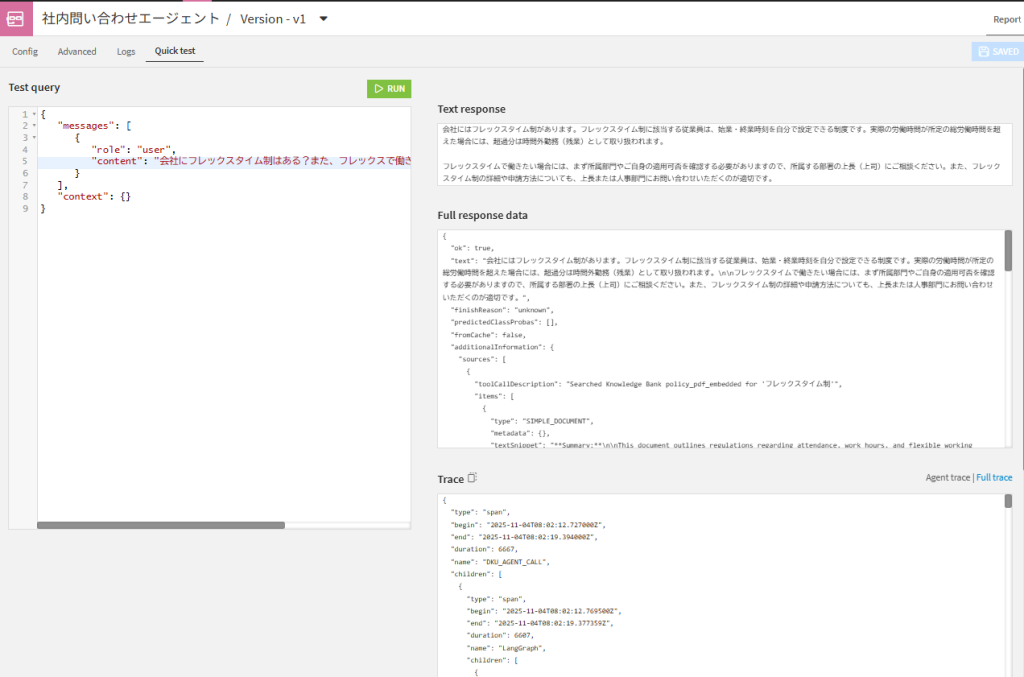Switch to Agent trace view
Image resolution: width=1024 pixels, height=677 pixels.
(x=948, y=478)
